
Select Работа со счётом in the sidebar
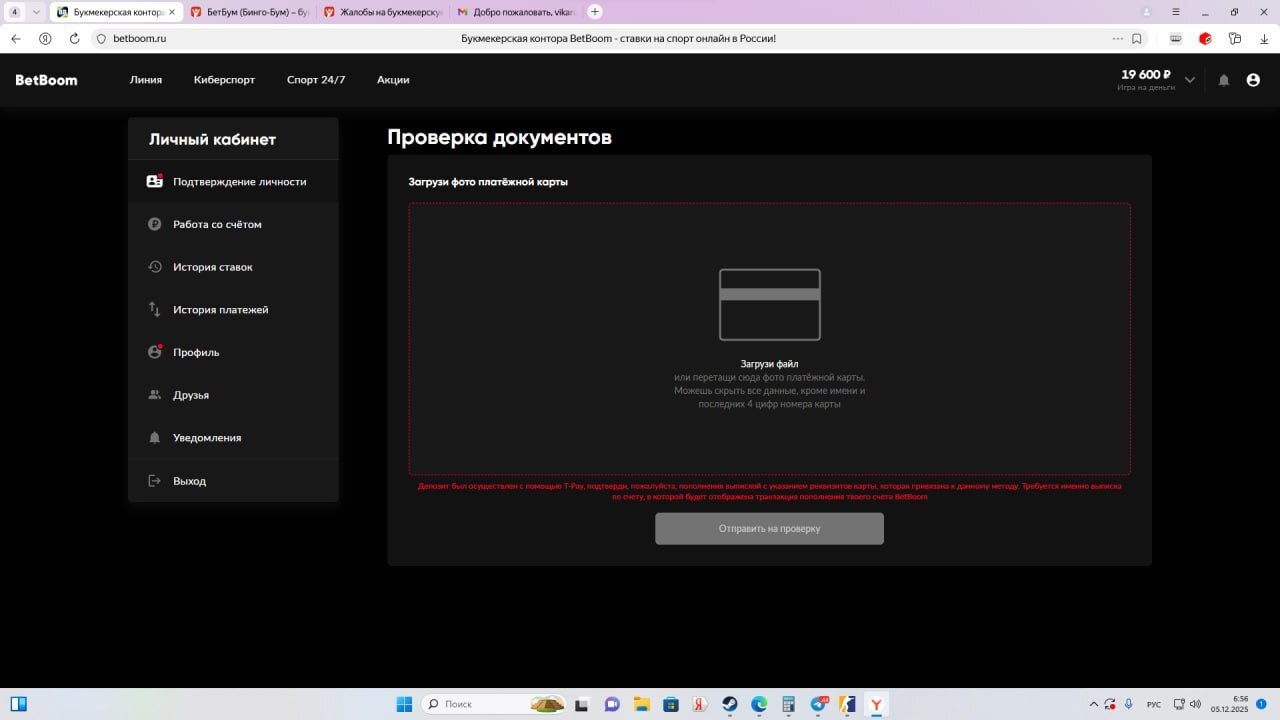click(217, 225)
